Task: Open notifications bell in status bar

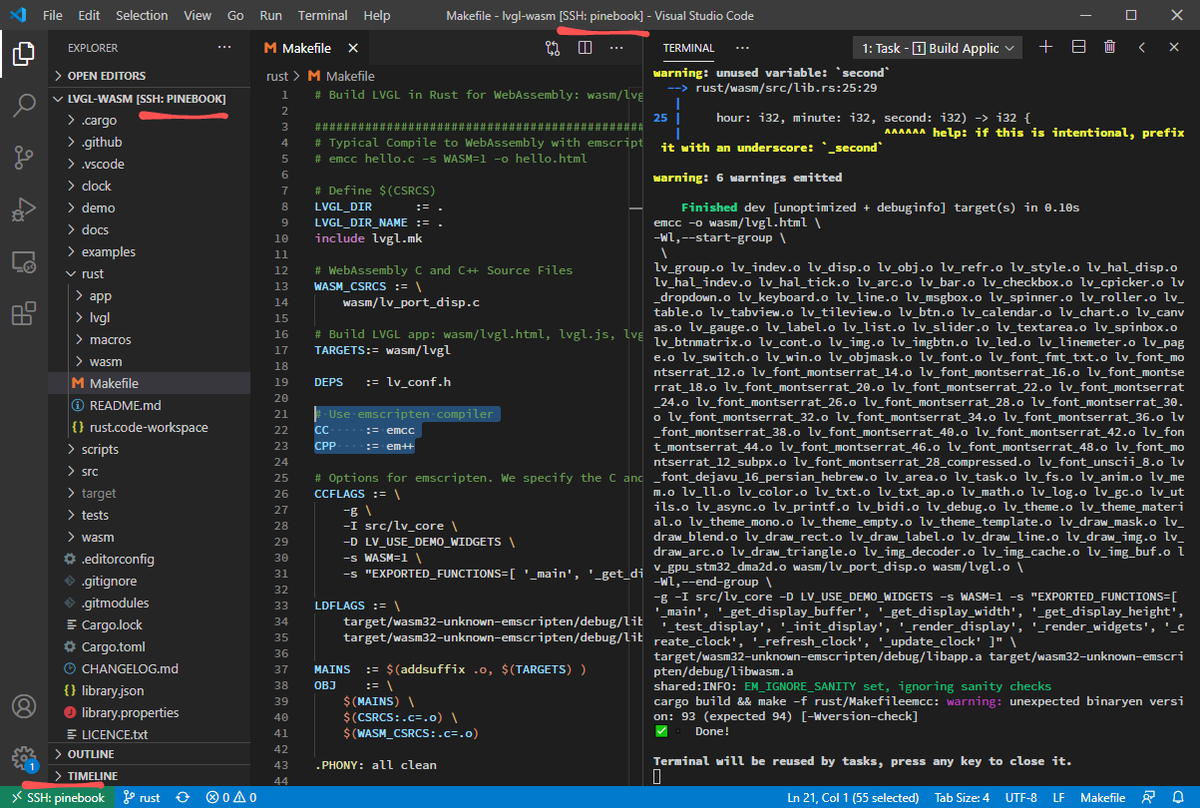Action: point(1178,797)
